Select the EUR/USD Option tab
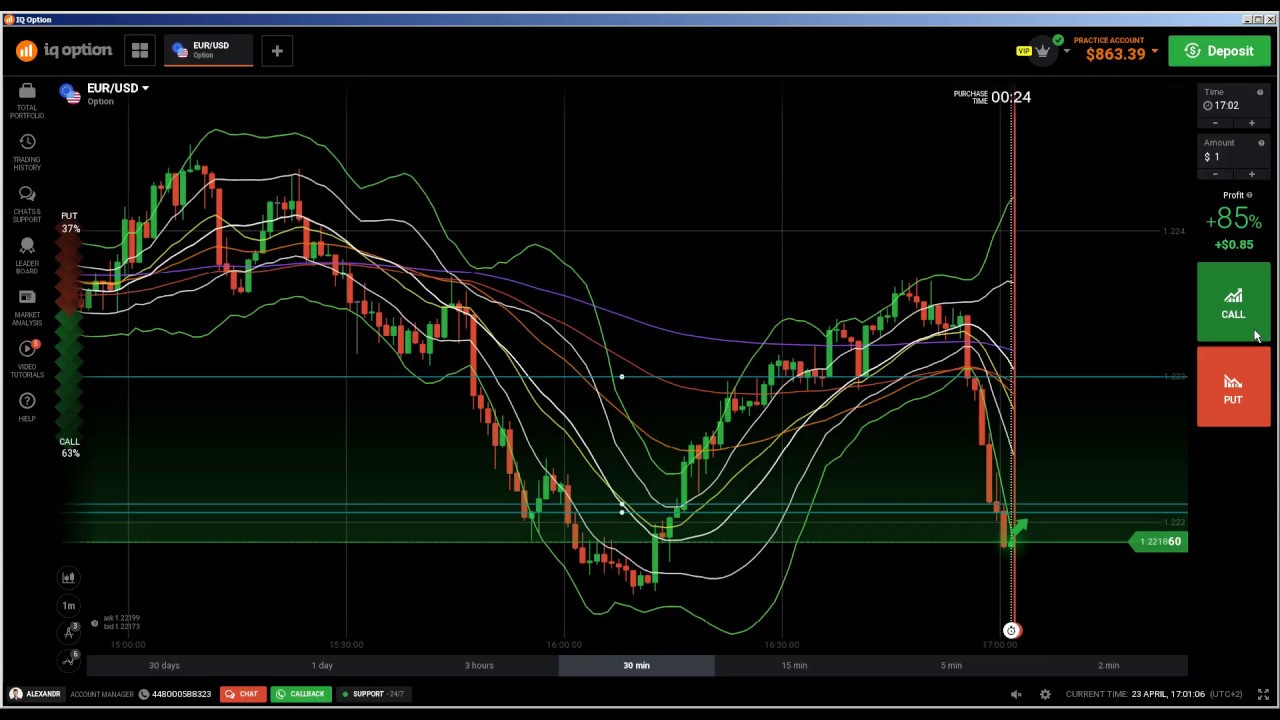The width and height of the screenshot is (1280, 720). click(208, 50)
